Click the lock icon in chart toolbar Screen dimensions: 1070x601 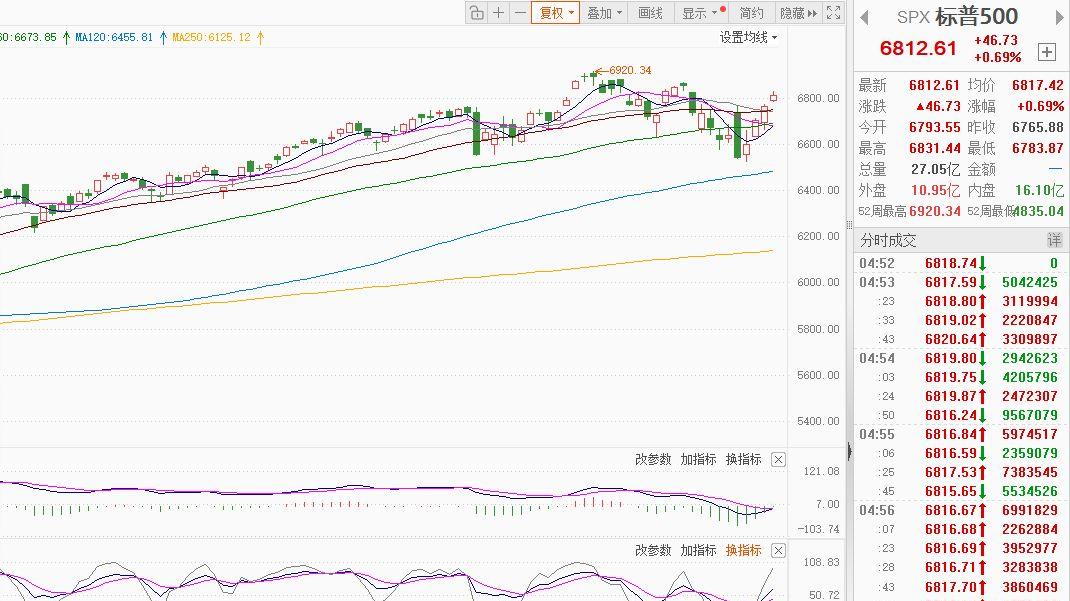pyautogui.click(x=476, y=13)
